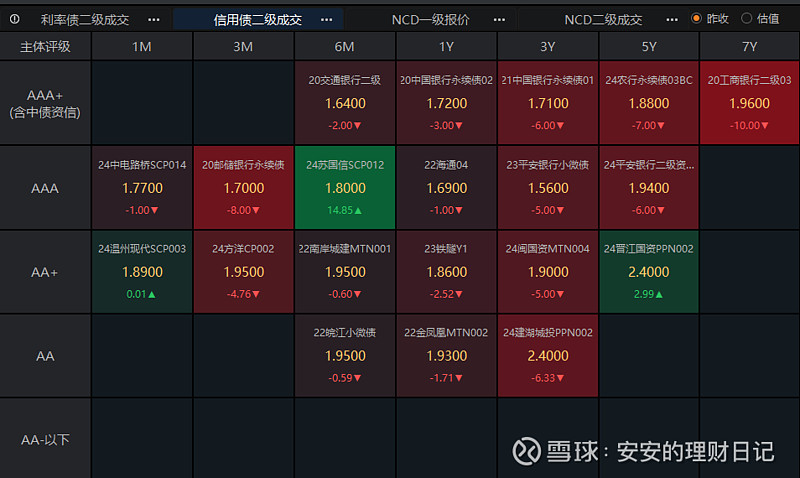The image size is (800, 478).
Task: Open the 24方洋CP002 cell
Action: [243, 272]
